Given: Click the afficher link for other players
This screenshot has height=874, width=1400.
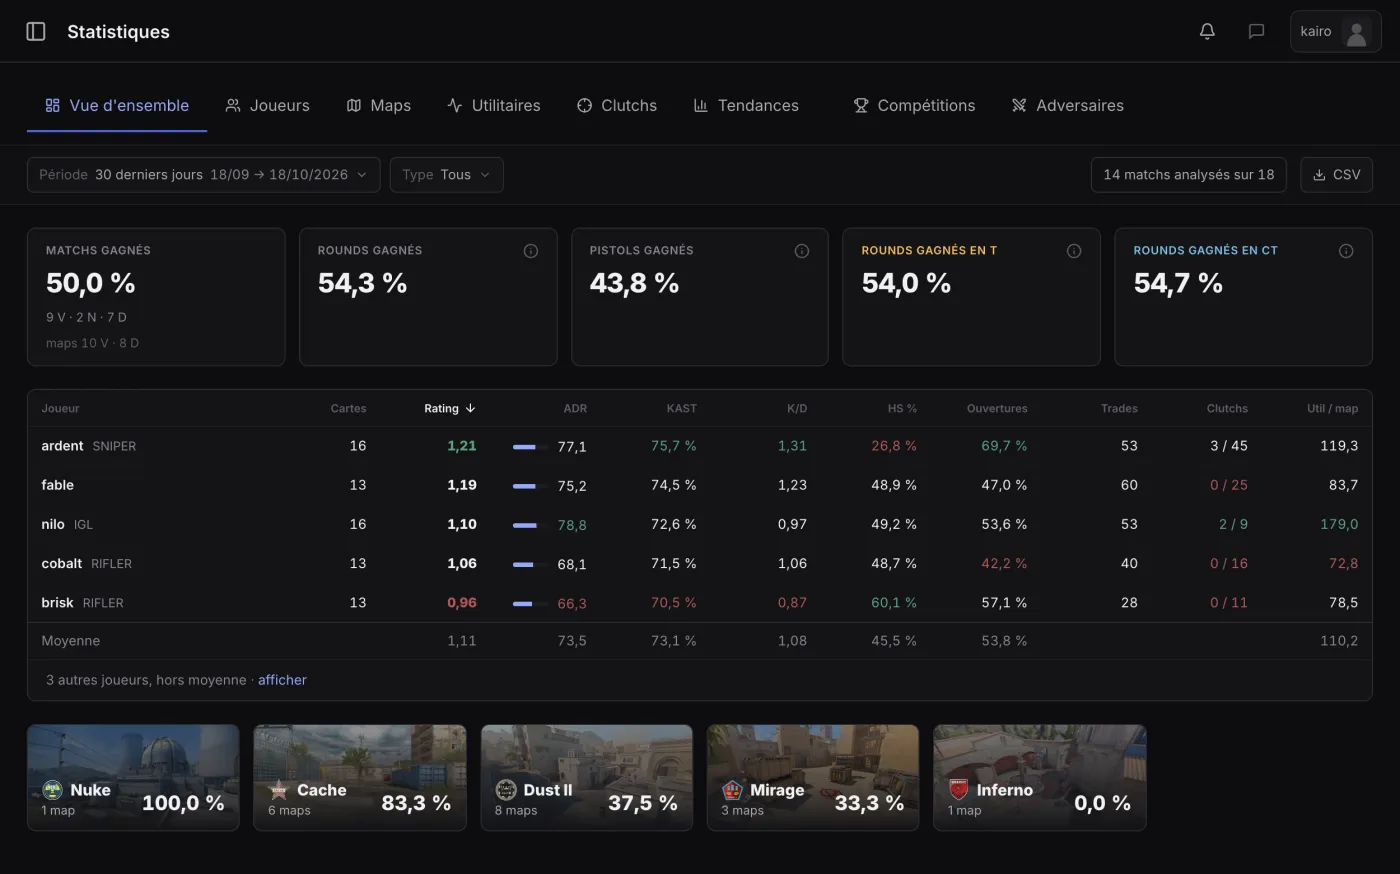Looking at the screenshot, I should 282,680.
